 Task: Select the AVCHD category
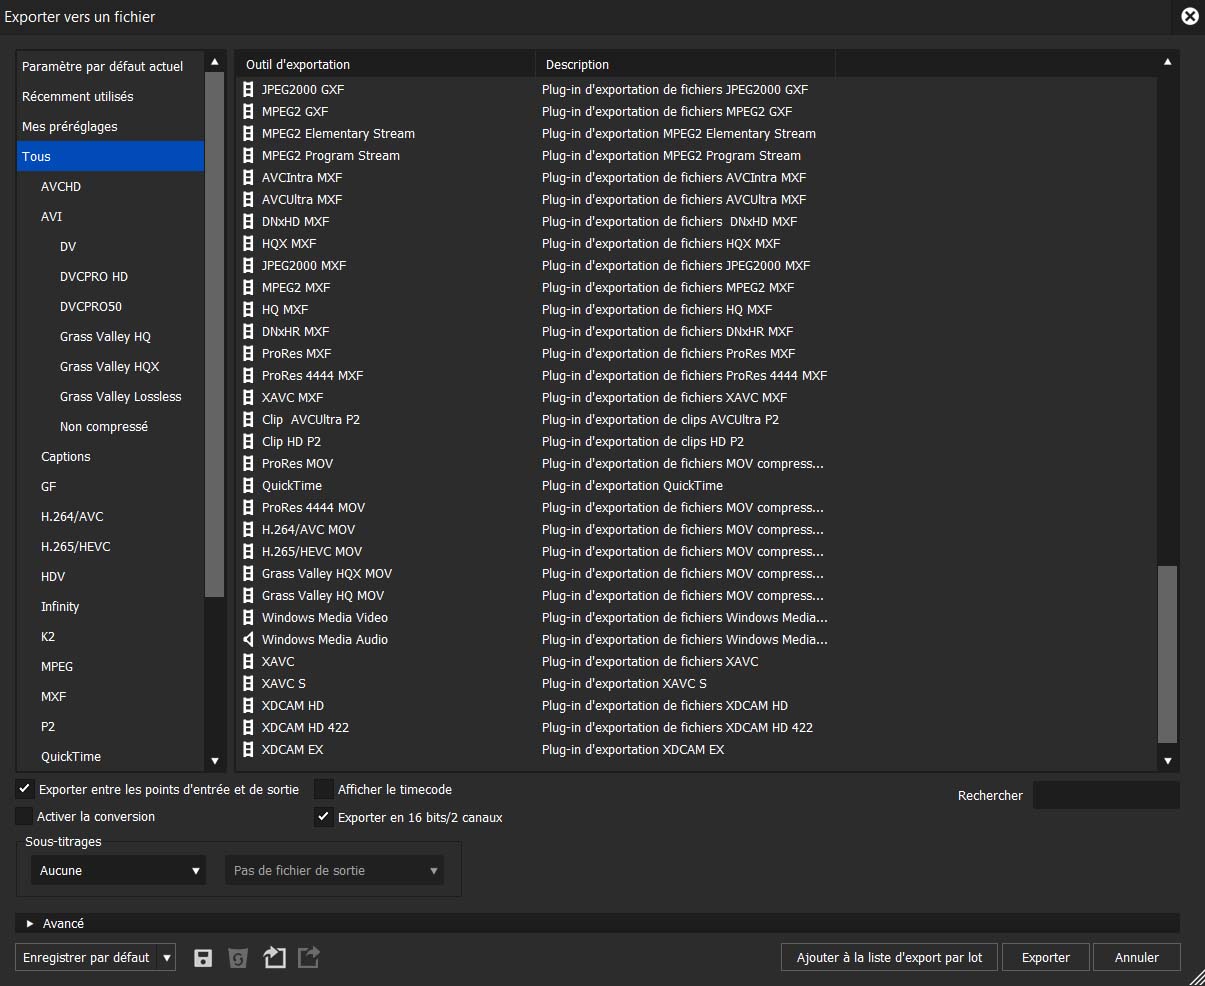110,186
